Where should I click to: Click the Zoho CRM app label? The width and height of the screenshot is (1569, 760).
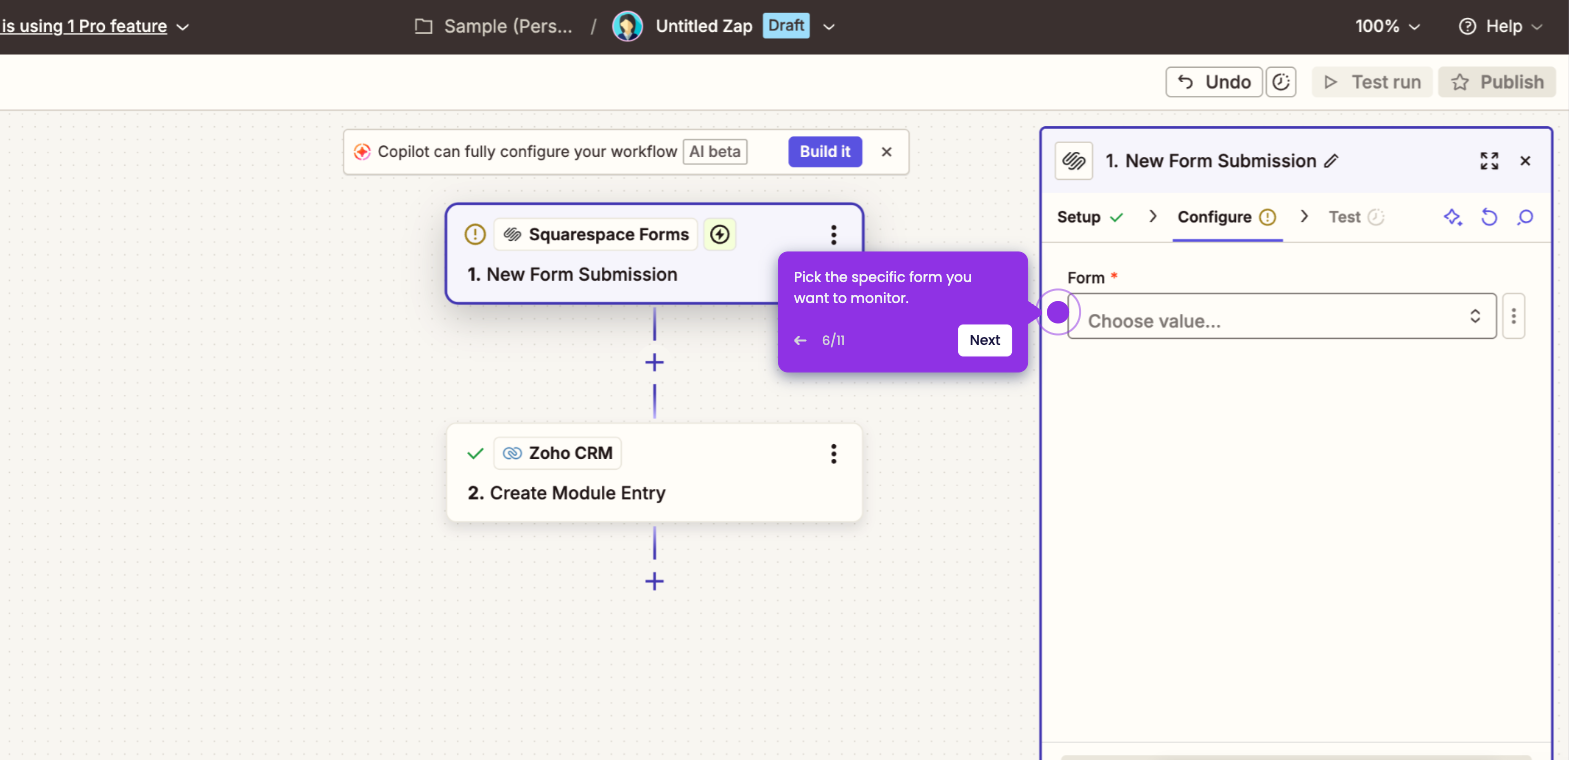558,453
